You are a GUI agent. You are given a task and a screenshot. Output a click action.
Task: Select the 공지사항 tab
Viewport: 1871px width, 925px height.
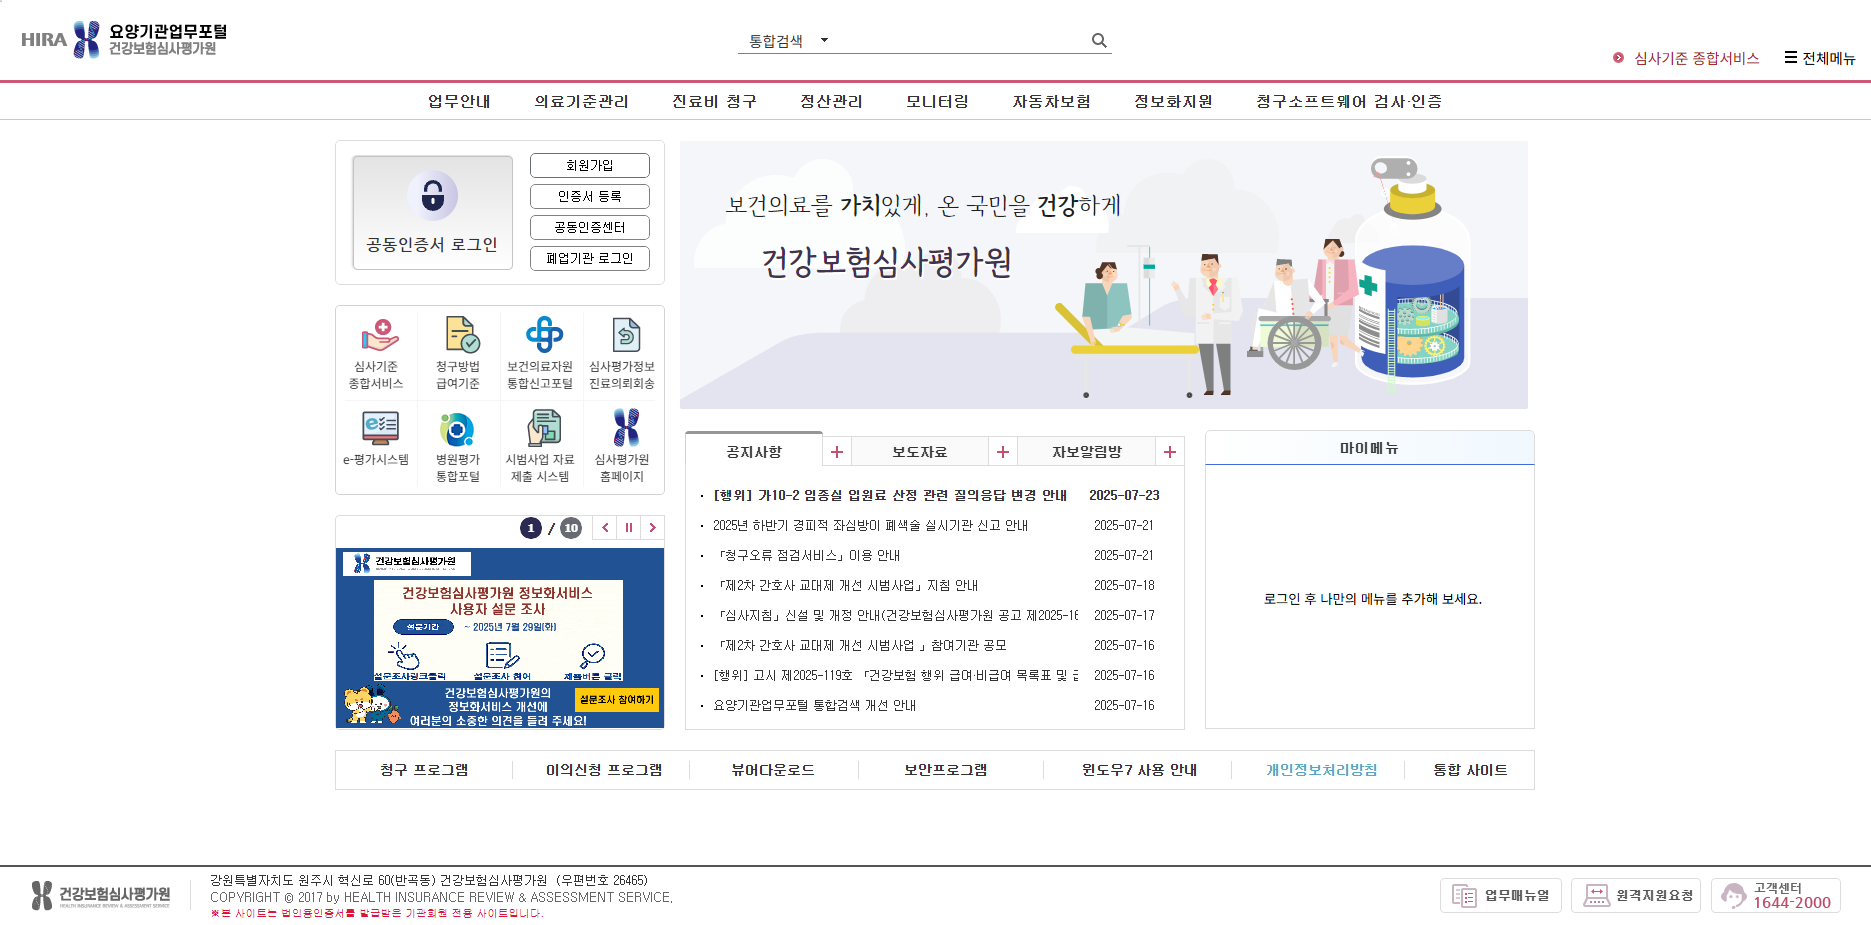click(754, 452)
